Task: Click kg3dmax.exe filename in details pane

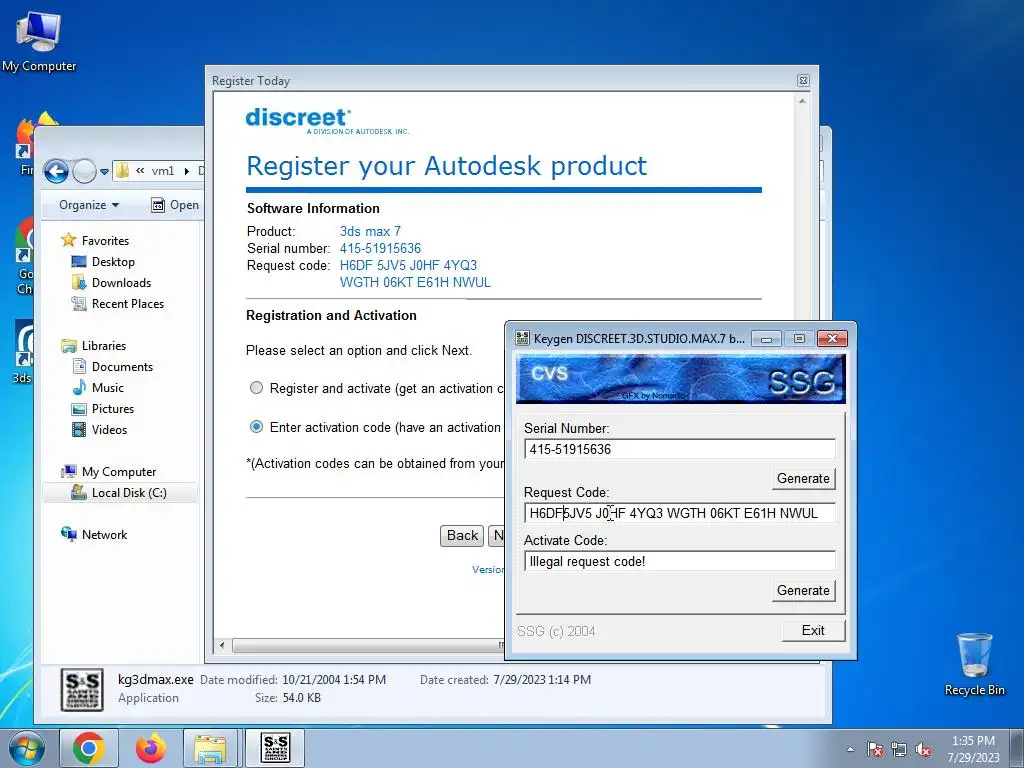Action: coord(155,680)
